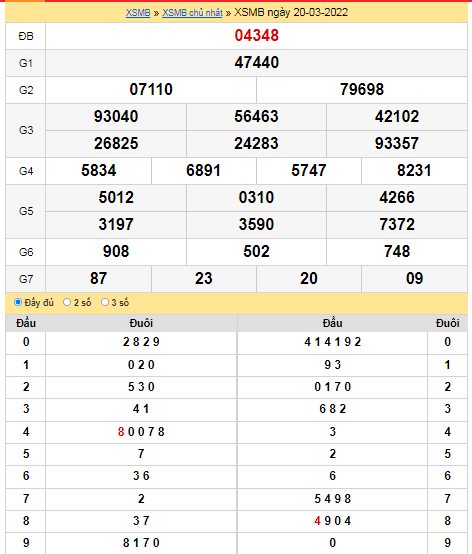The height and width of the screenshot is (554, 472).
Task: Click G3 number 26825
Action: [116, 143]
